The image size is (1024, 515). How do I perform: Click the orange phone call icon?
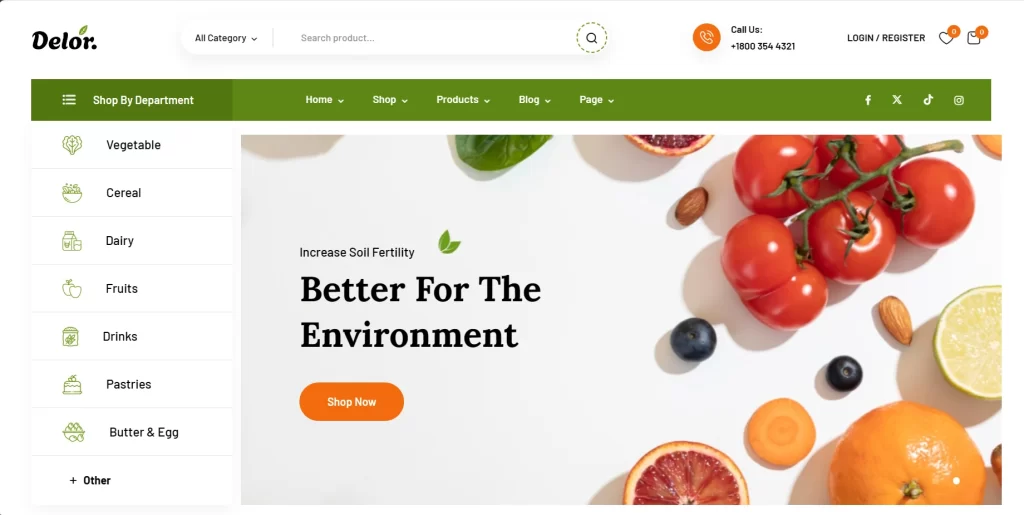click(x=707, y=37)
